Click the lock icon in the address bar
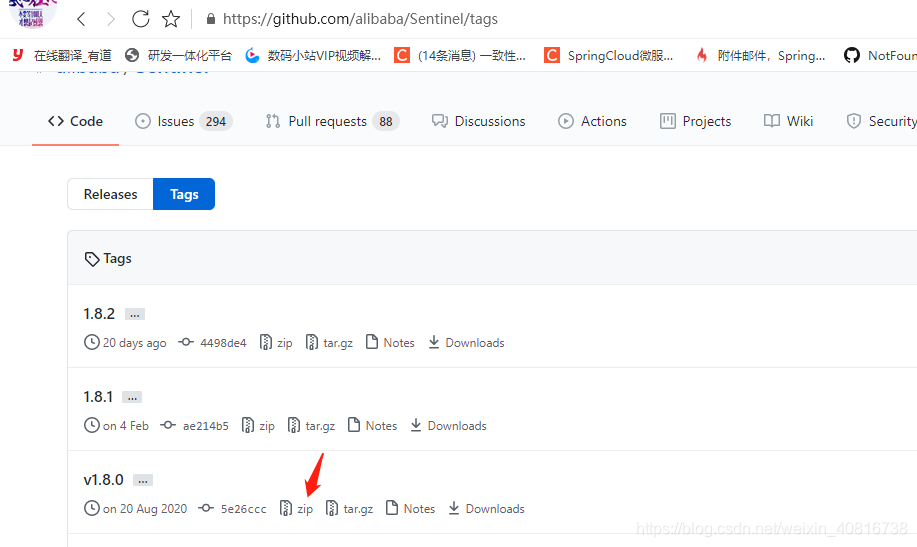Screen dimensions: 917x547 [211, 19]
